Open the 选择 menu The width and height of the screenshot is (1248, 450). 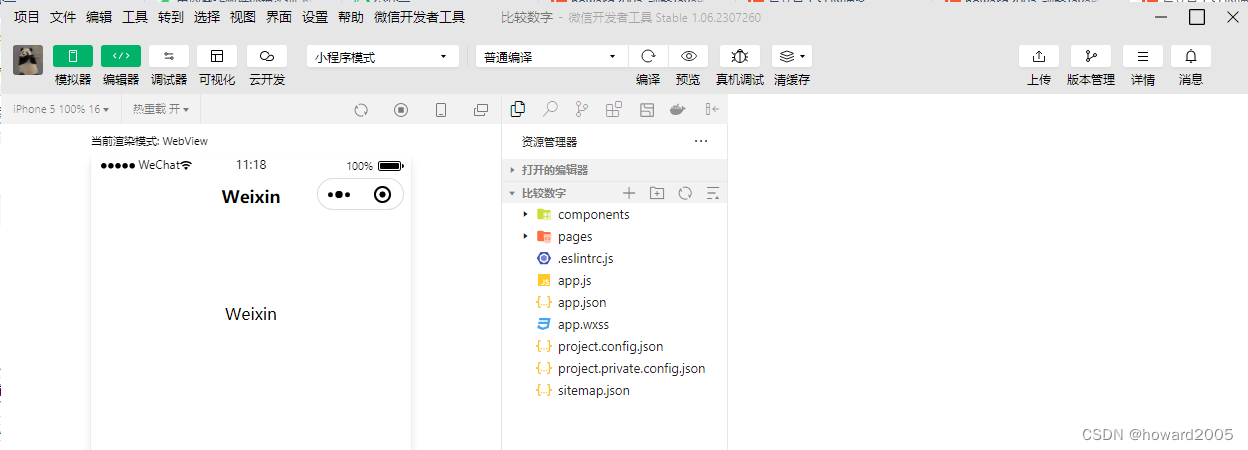point(207,17)
